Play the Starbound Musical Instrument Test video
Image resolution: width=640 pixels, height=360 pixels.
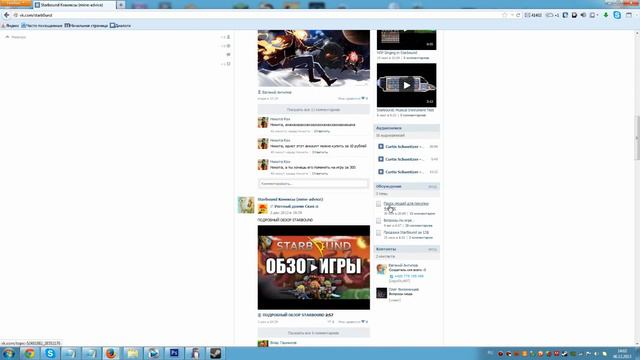[406, 85]
